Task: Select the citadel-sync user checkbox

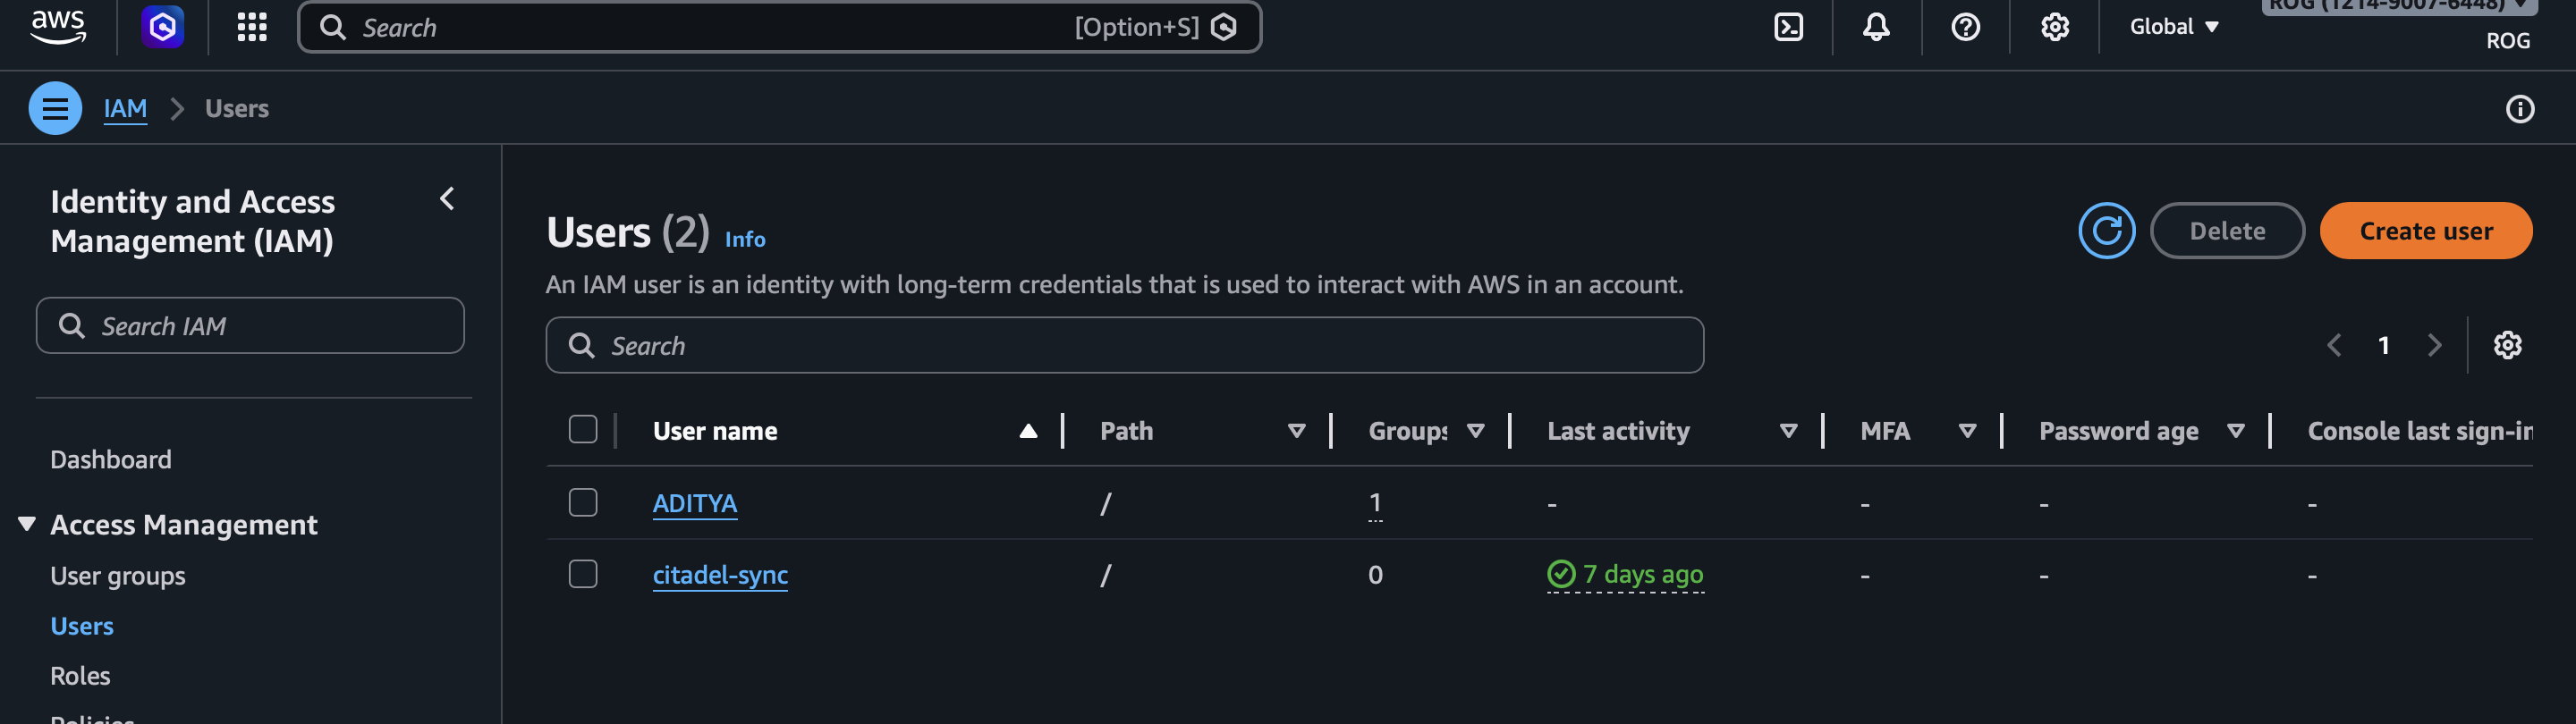Action: pos(583,574)
